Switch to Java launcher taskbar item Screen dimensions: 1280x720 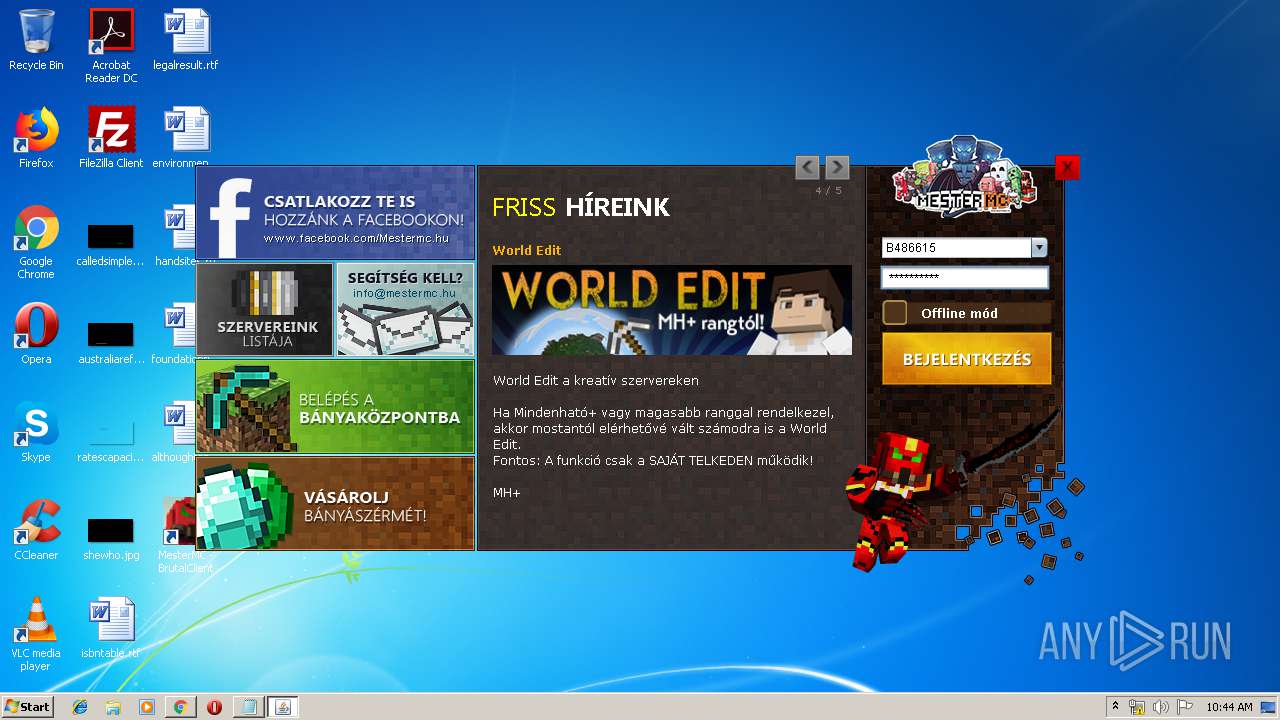click(x=283, y=707)
